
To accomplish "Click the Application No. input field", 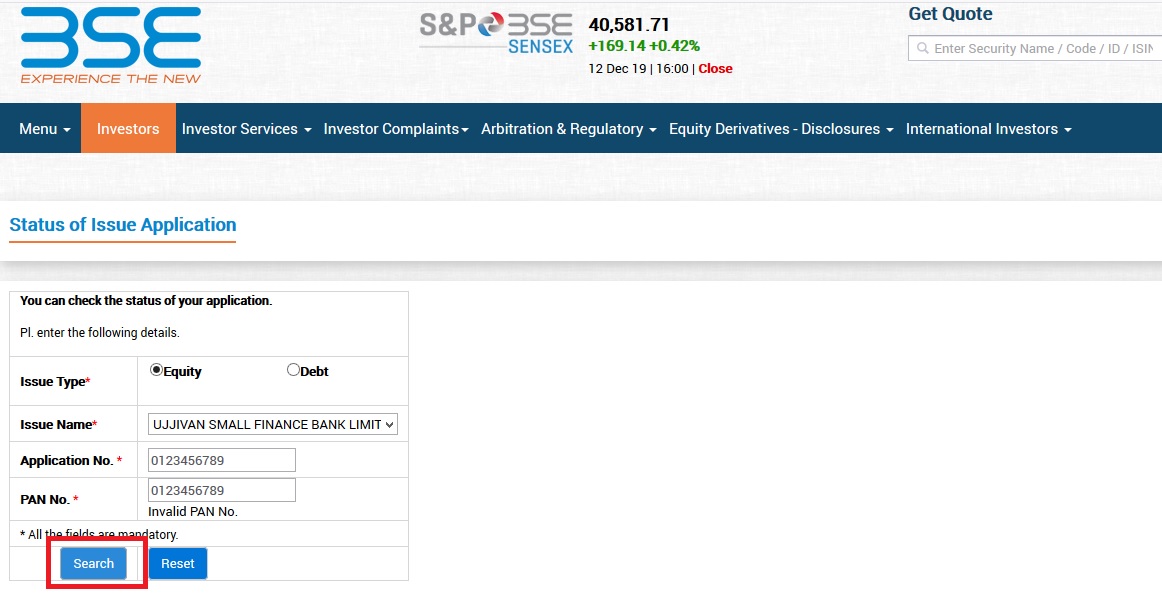I will (x=222, y=460).
